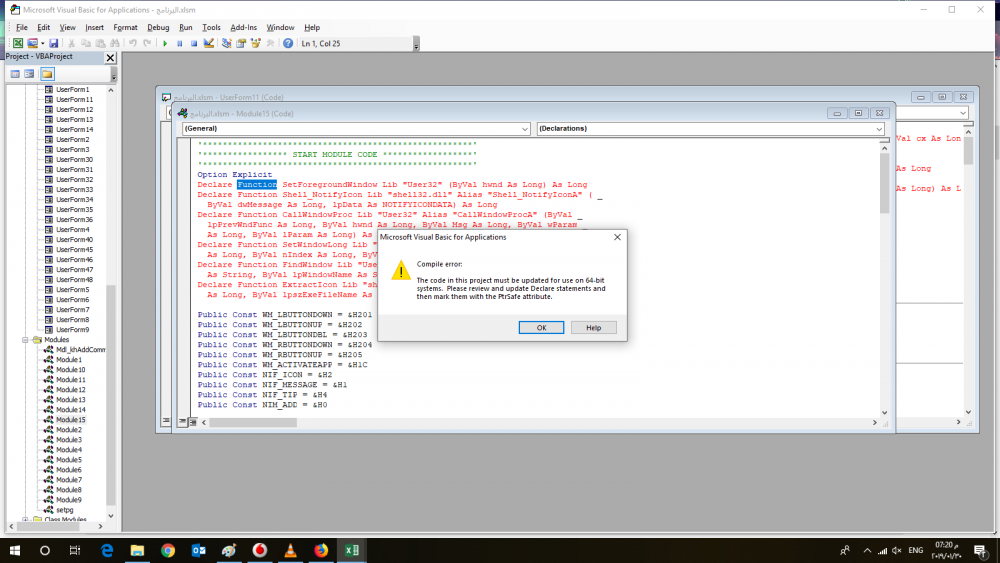Image resolution: width=1000 pixels, height=563 pixels.
Task: Click the Copy toolbar icon
Action: pyautogui.click(x=85, y=43)
